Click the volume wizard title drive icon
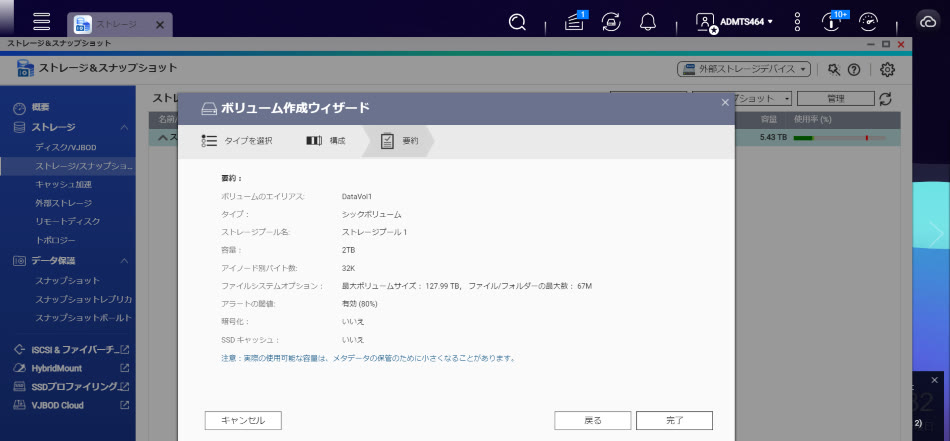The image size is (950, 441). 209,109
